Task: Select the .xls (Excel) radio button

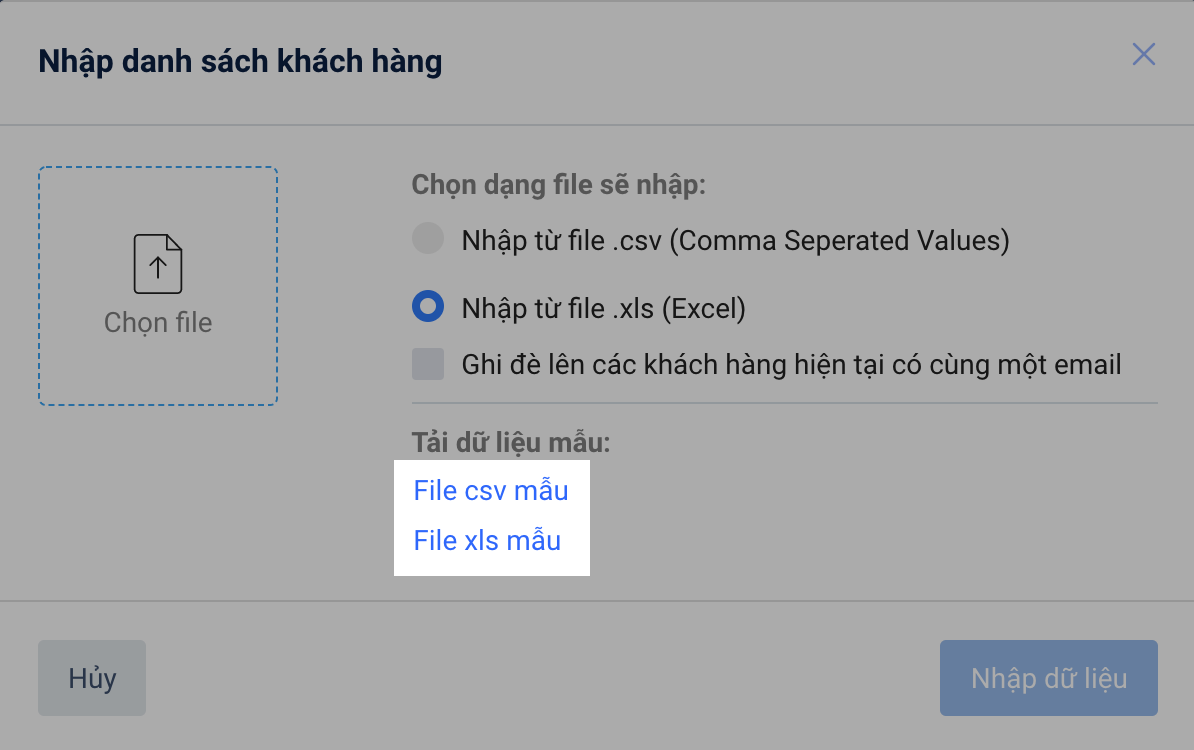Action: tap(428, 307)
